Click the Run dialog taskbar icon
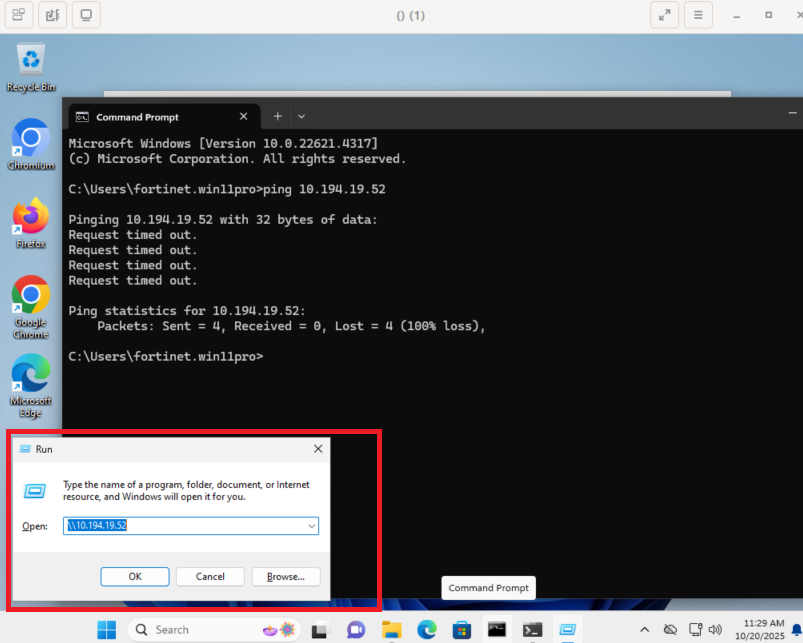This screenshot has height=643, width=803. [567, 630]
